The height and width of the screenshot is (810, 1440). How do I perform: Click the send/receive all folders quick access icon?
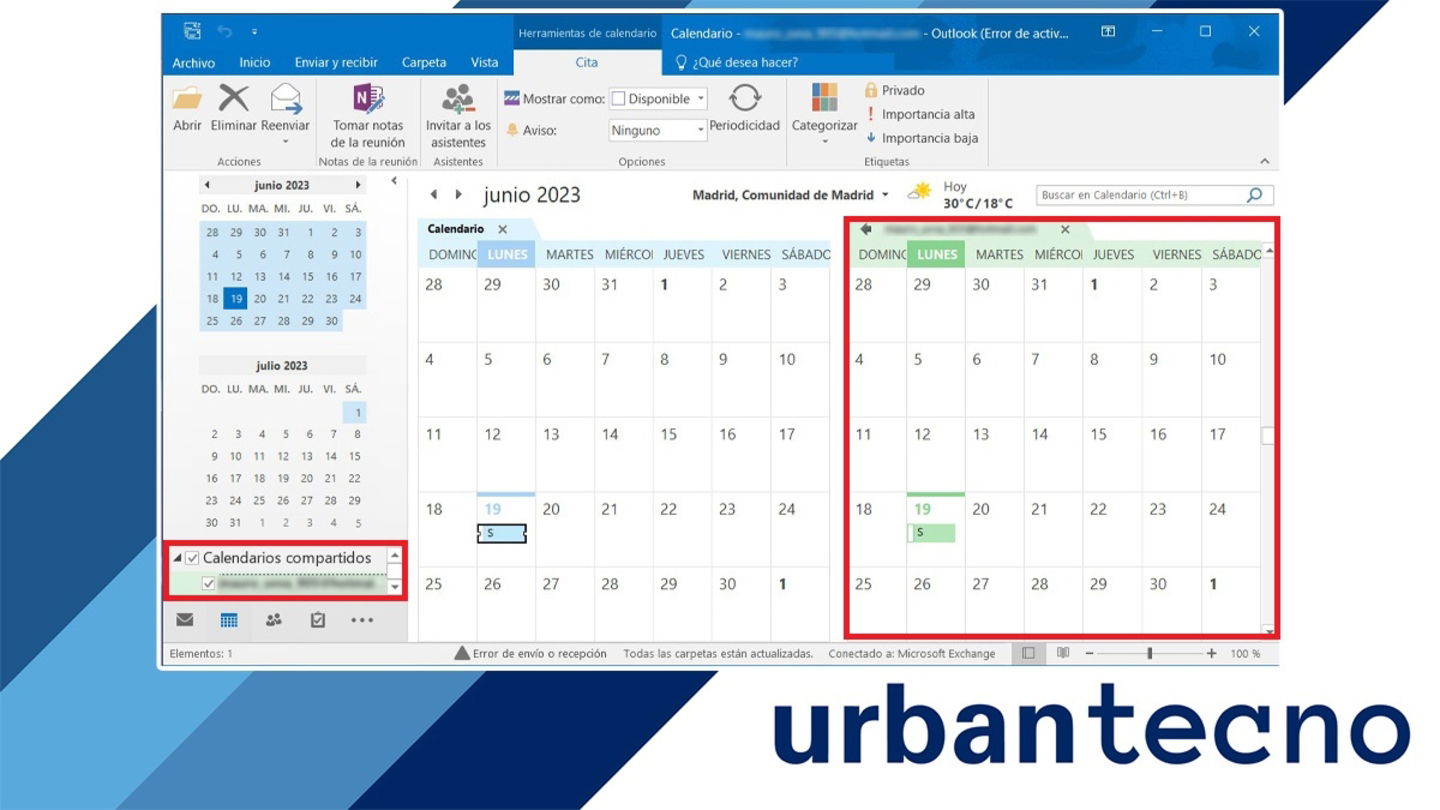pos(192,32)
